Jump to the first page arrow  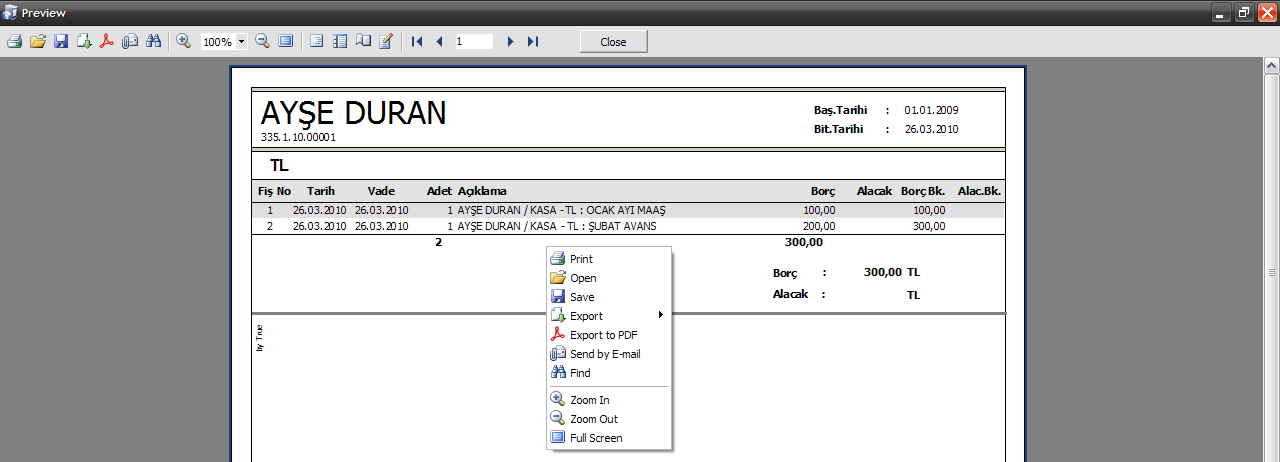tap(417, 42)
